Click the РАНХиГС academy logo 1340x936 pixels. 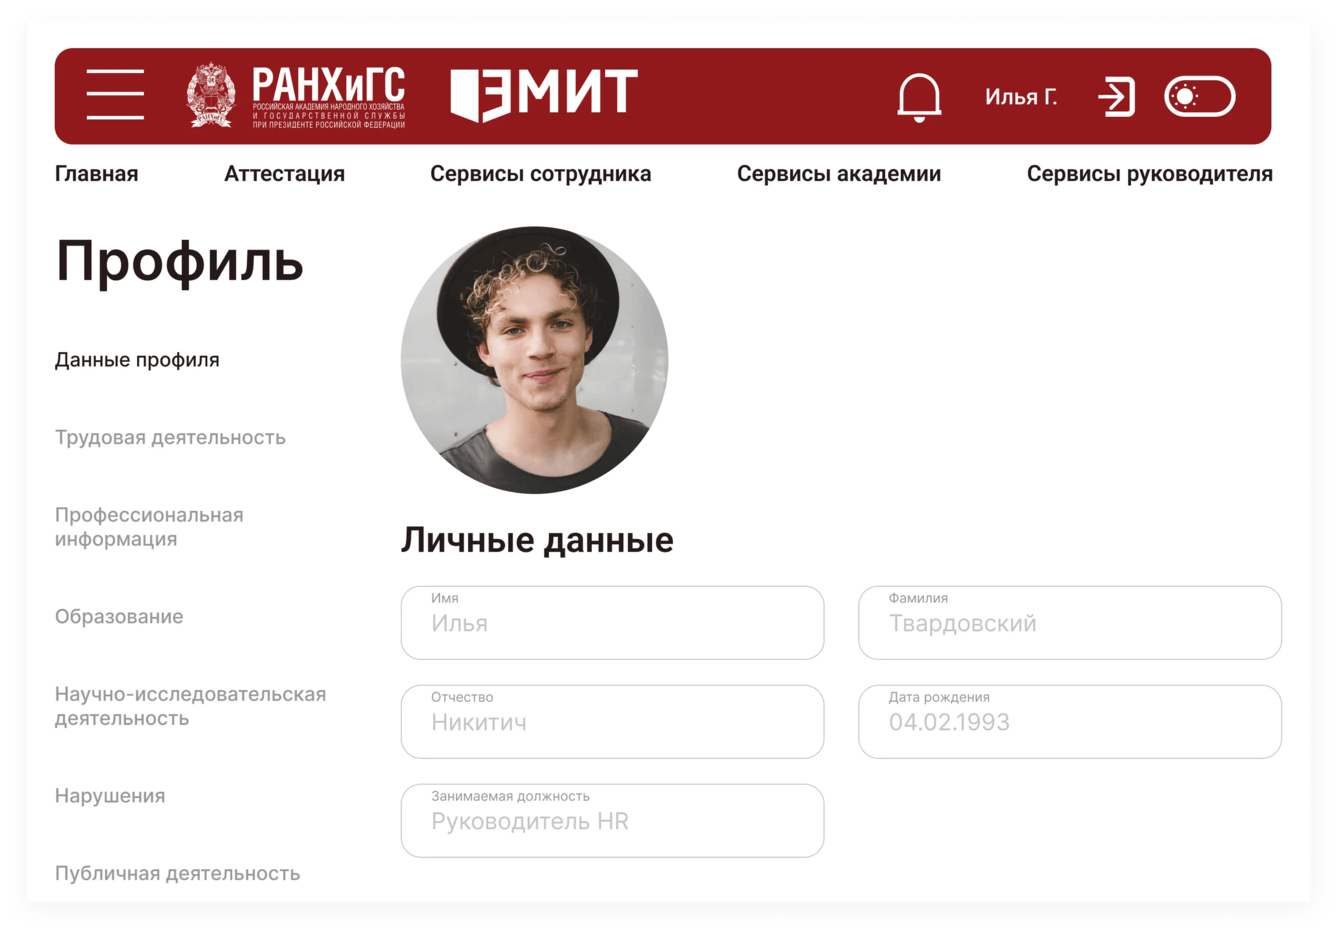pos(296,96)
